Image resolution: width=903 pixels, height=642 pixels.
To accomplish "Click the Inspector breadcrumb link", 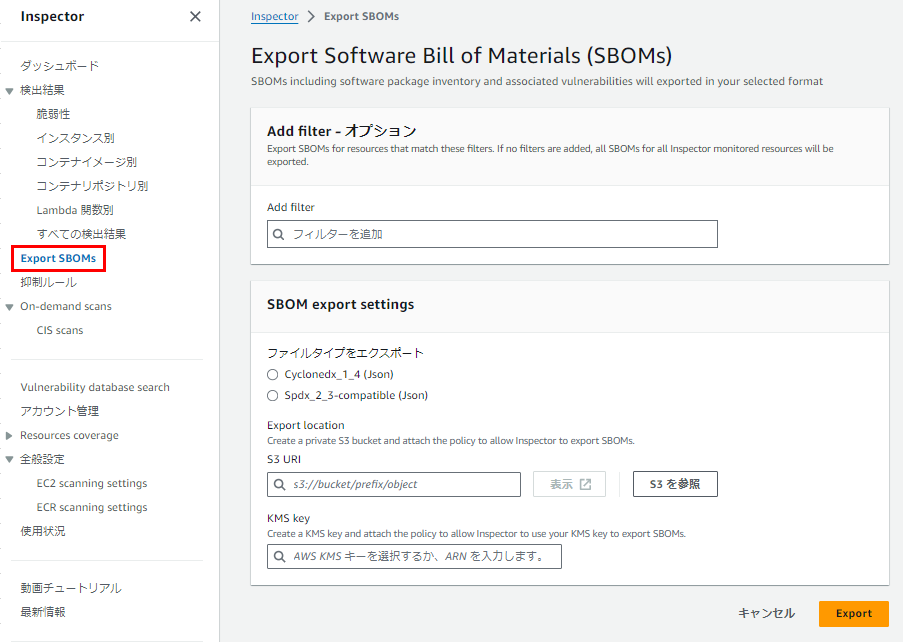I will 275,17.
